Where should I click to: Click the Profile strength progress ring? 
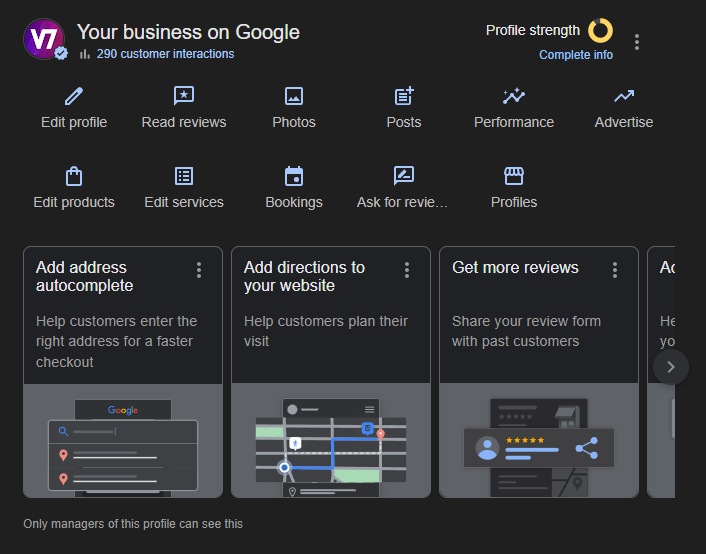tap(600, 30)
